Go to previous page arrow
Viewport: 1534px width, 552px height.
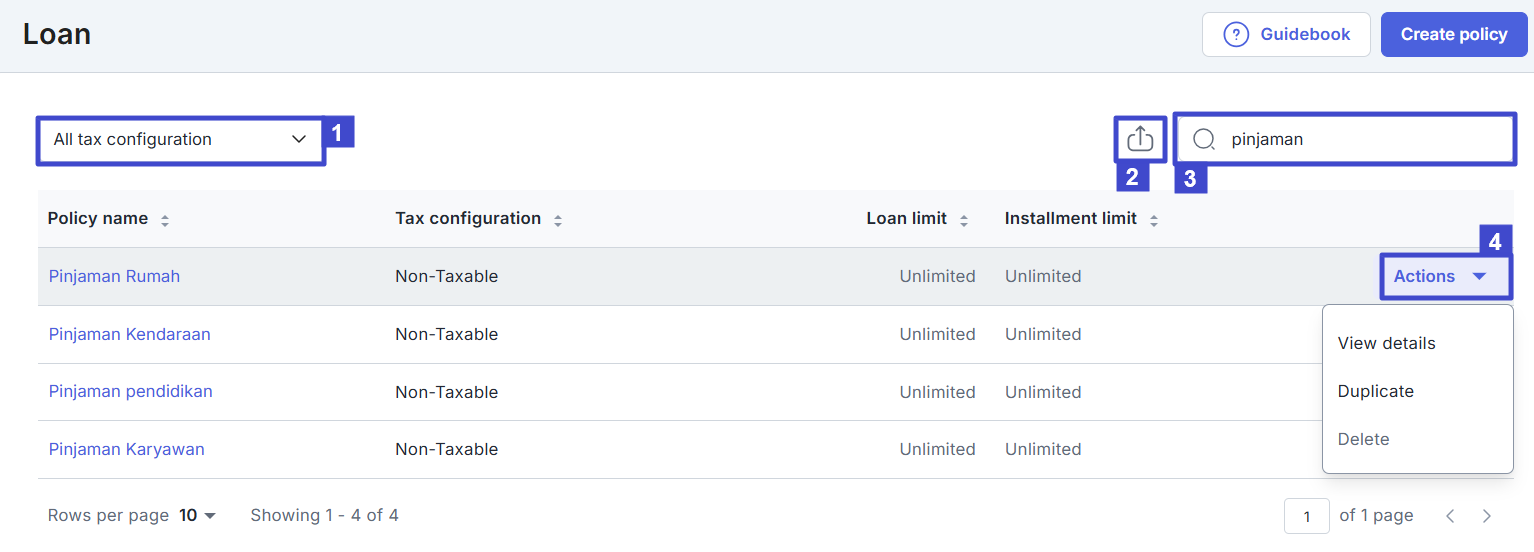[x=1450, y=516]
